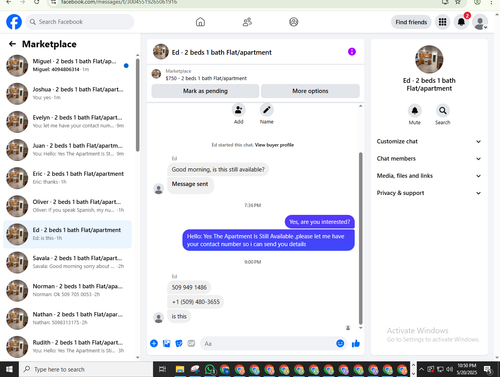
Task: Click the message input field Aa
Action: point(268,343)
